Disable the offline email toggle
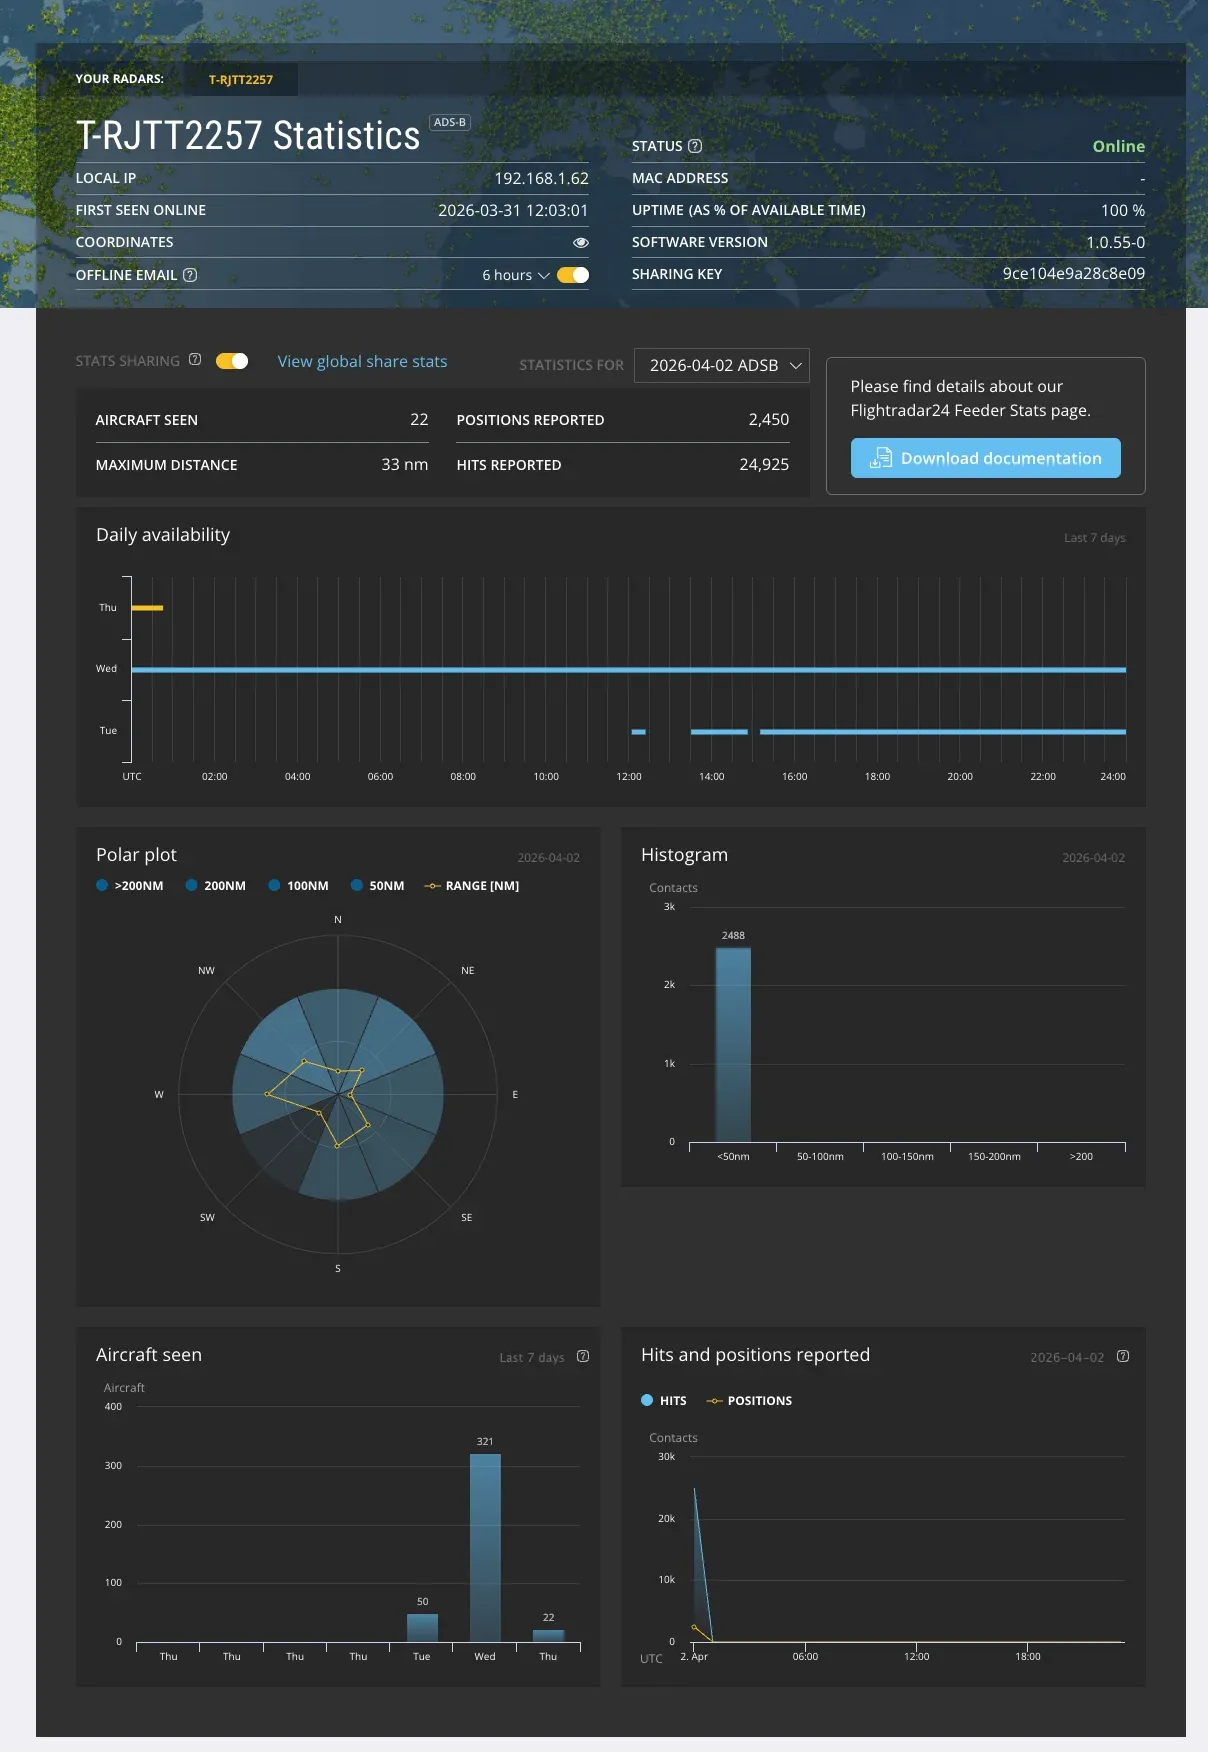This screenshot has width=1208, height=1752. [573, 275]
